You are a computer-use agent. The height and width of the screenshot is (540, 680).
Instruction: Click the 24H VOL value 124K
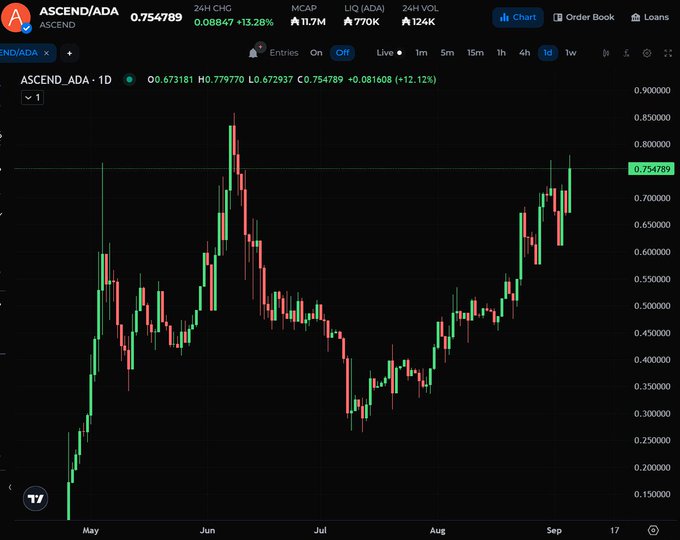[418, 22]
